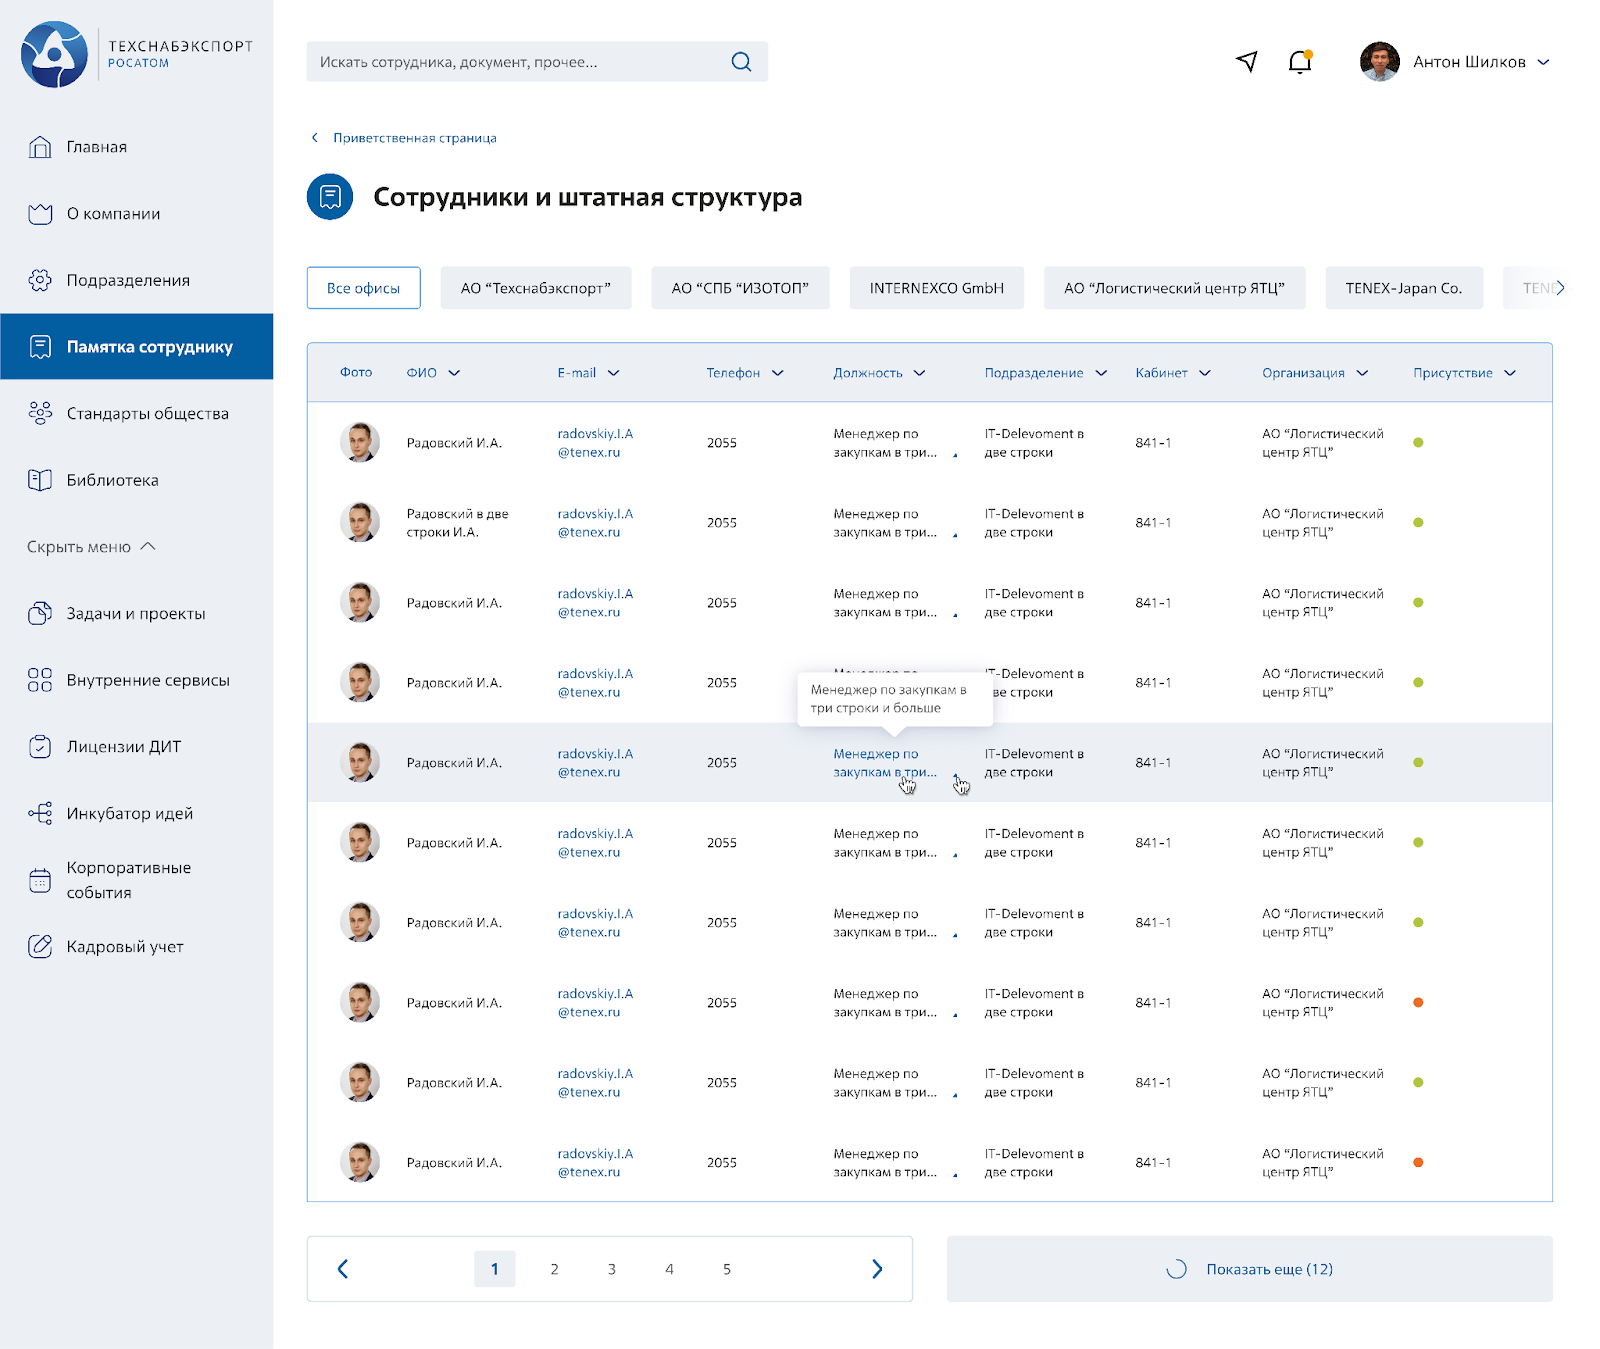The height and width of the screenshot is (1349, 1600).
Task: Click the paper plane send icon
Action: [1246, 62]
